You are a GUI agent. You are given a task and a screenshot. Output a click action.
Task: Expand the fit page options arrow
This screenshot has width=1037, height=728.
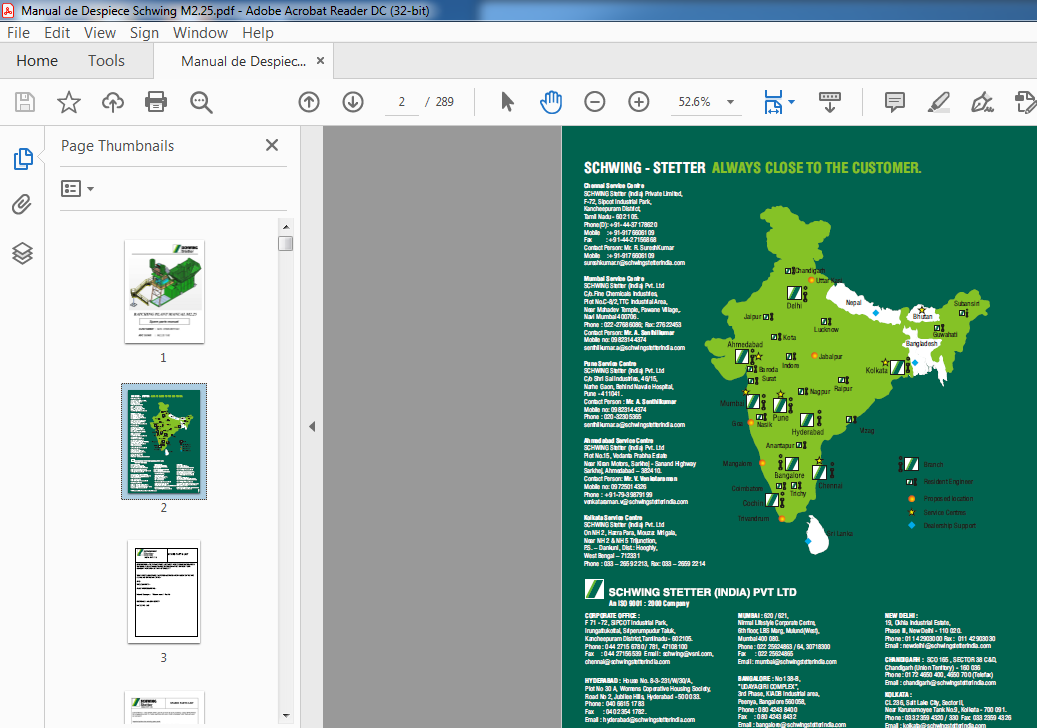pos(792,102)
